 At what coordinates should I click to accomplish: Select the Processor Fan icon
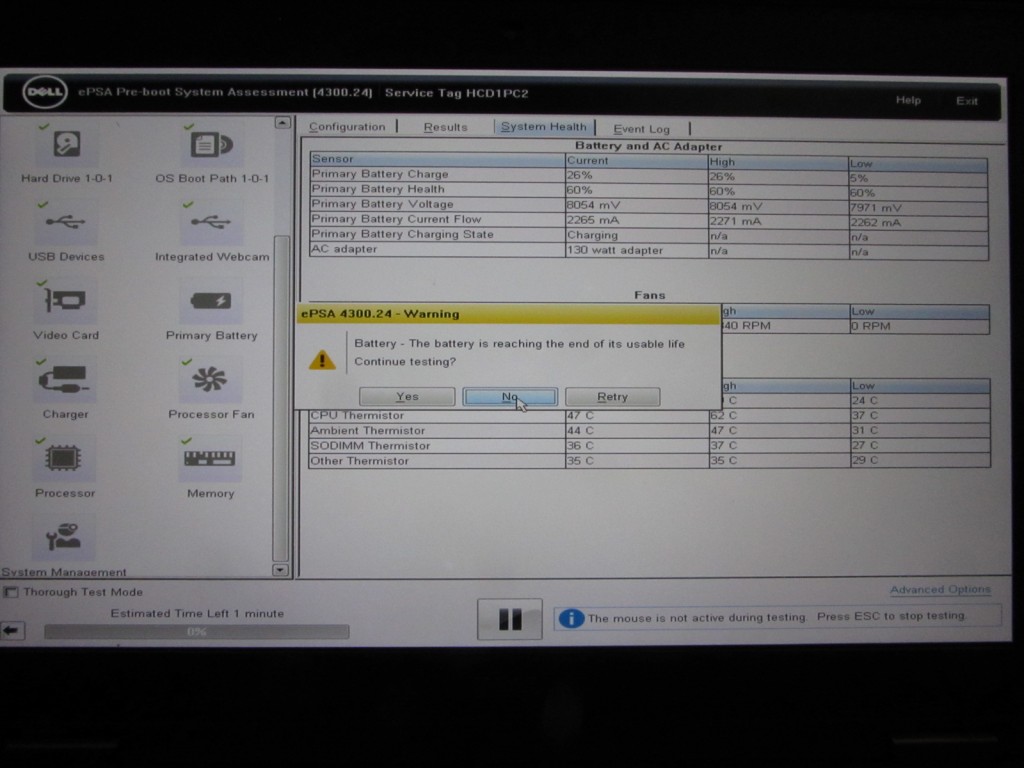coord(210,379)
